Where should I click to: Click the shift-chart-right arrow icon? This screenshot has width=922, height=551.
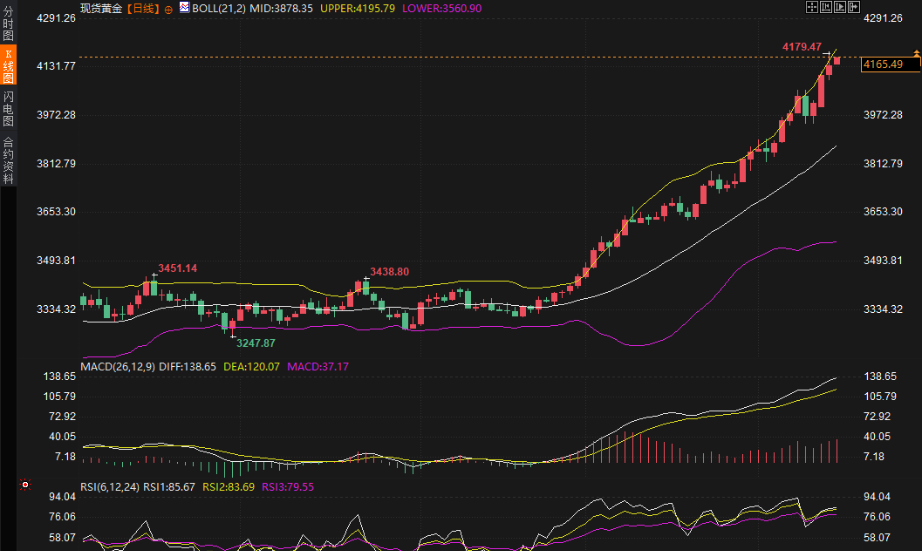click(854, 7)
